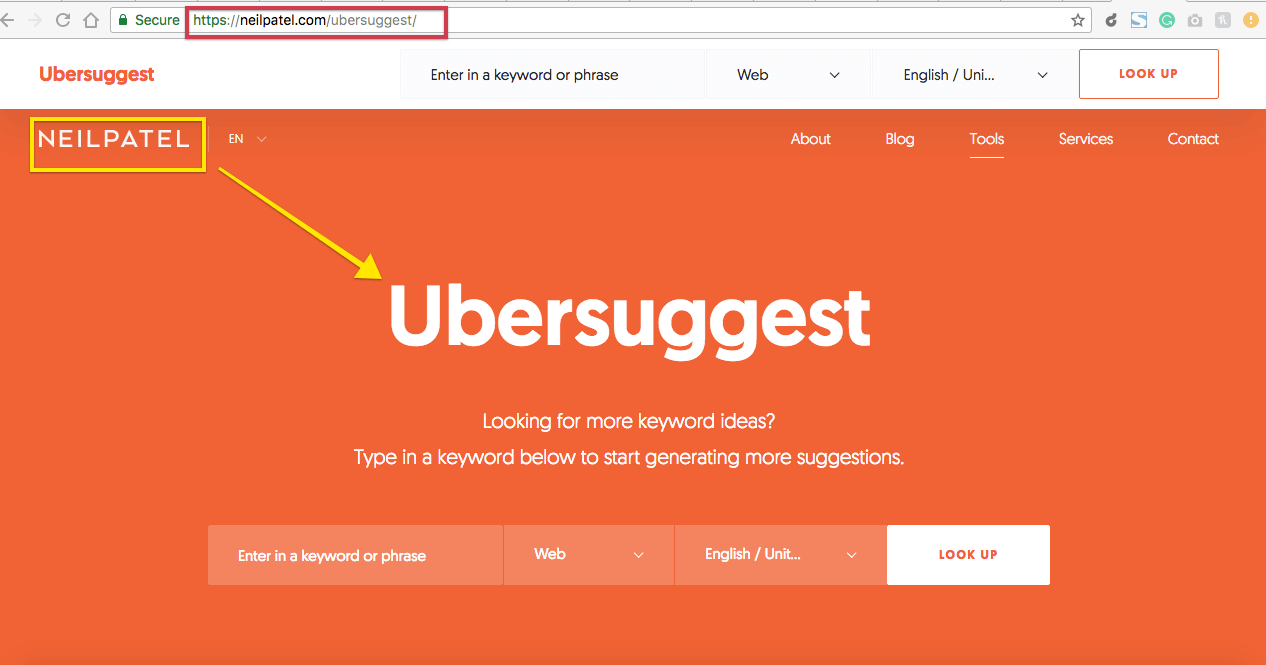This screenshot has width=1266, height=665.
Task: Go to the browser home icon
Action: (91, 20)
